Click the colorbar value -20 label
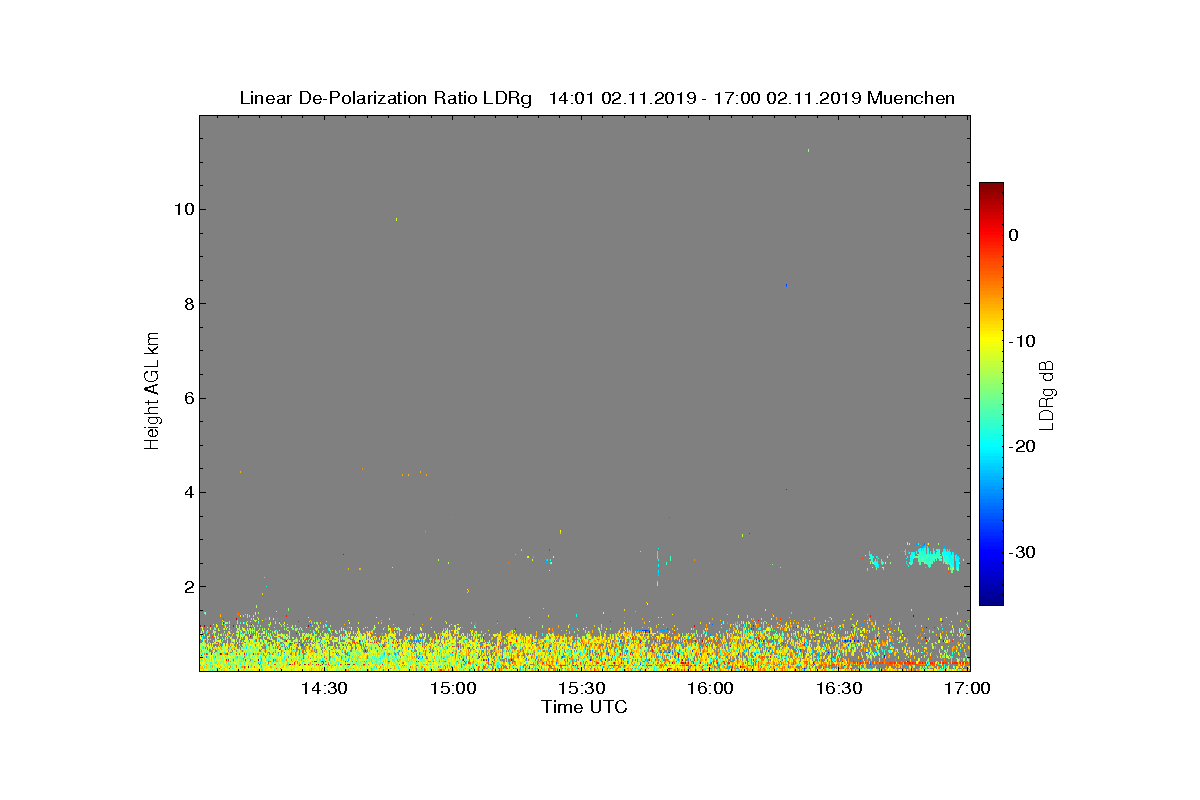The image size is (1200, 800). tap(1022, 446)
